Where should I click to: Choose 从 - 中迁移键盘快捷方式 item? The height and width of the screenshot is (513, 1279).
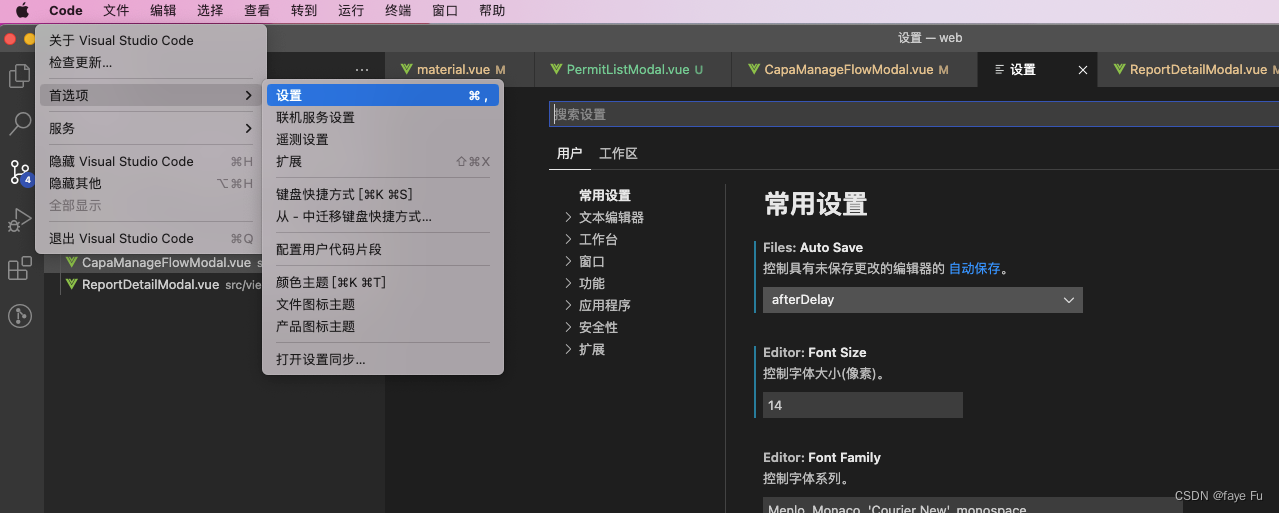pyautogui.click(x=383, y=216)
